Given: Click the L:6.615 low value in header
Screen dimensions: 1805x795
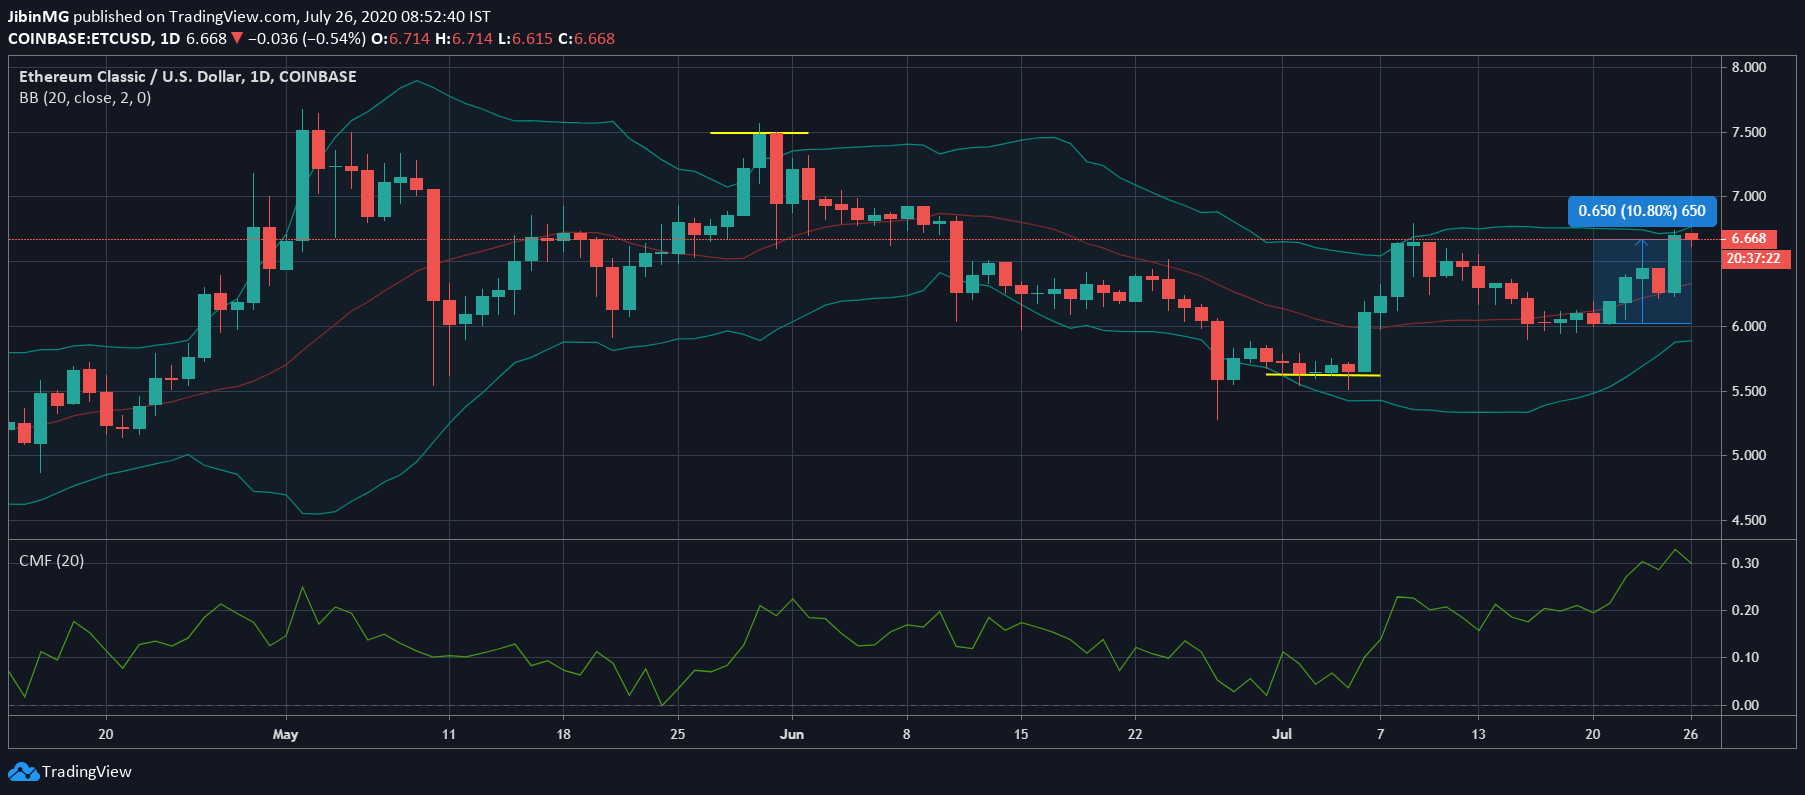Looking at the screenshot, I should (525, 39).
